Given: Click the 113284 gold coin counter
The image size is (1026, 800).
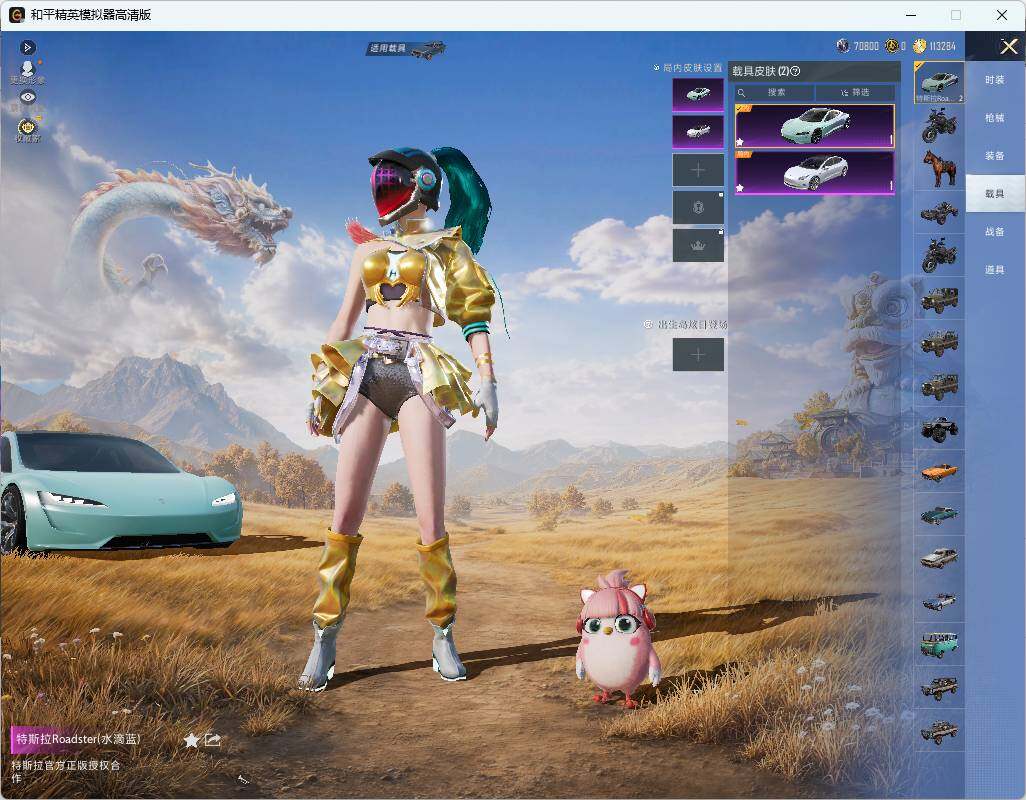Looking at the screenshot, I should coord(934,46).
